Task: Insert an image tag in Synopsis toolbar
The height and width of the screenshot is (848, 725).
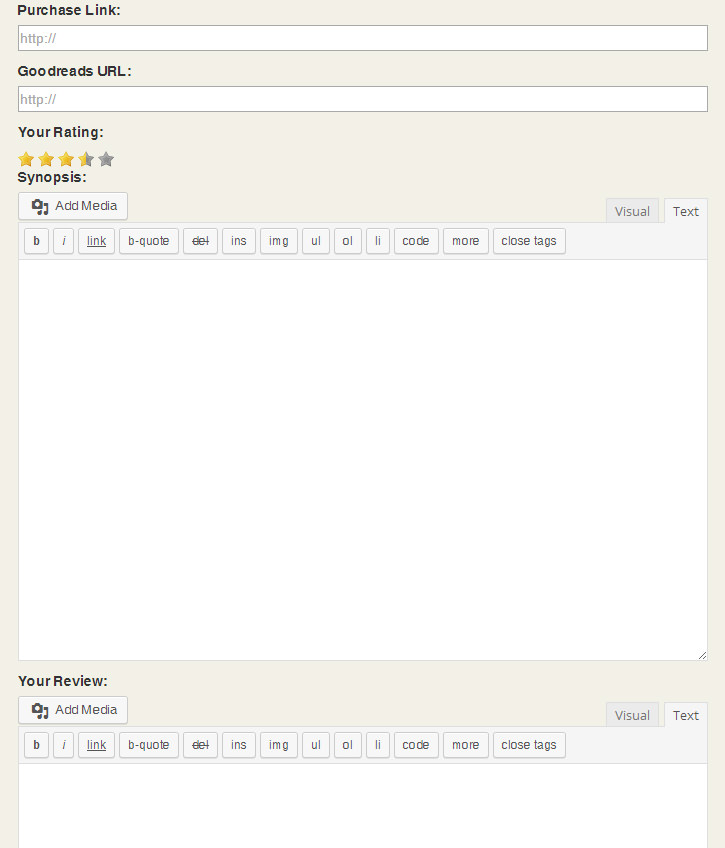Action: pos(278,241)
